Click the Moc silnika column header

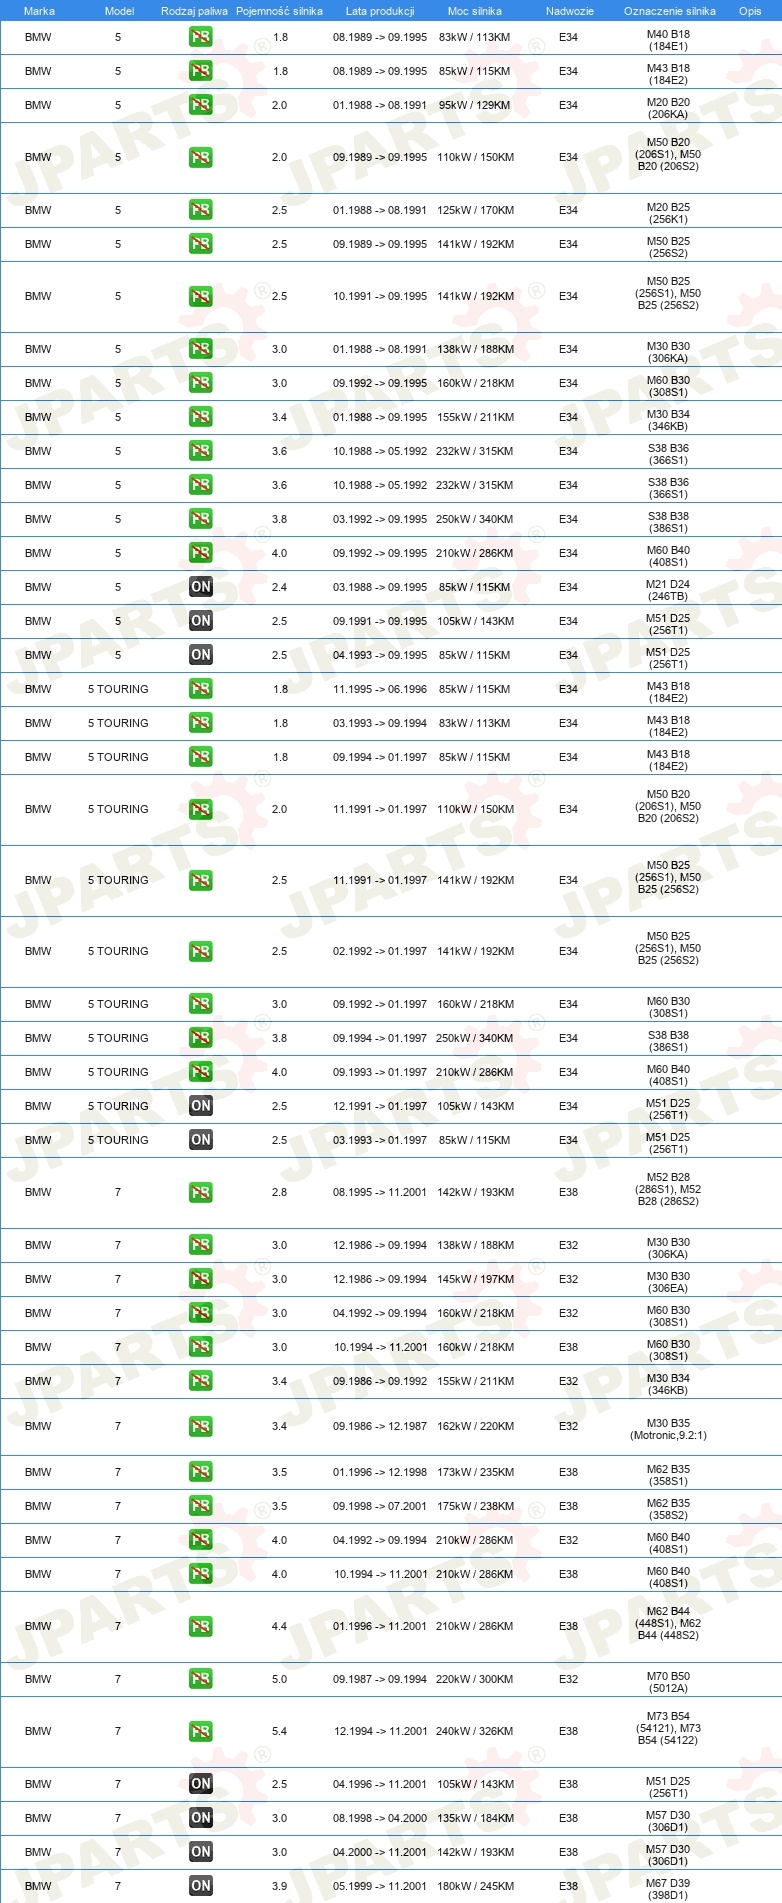coord(475,11)
